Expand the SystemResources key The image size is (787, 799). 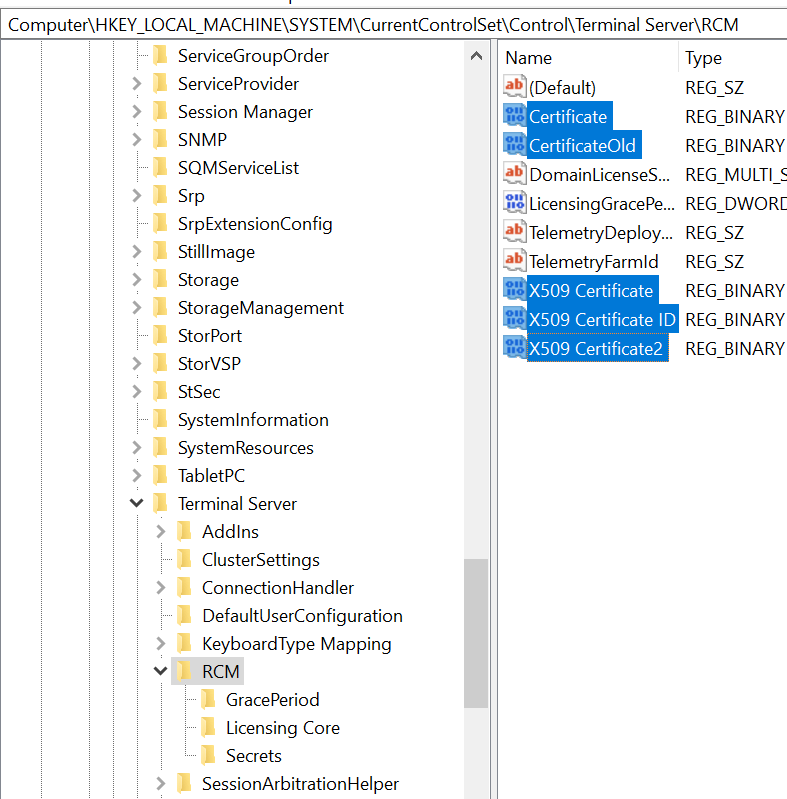tap(137, 448)
